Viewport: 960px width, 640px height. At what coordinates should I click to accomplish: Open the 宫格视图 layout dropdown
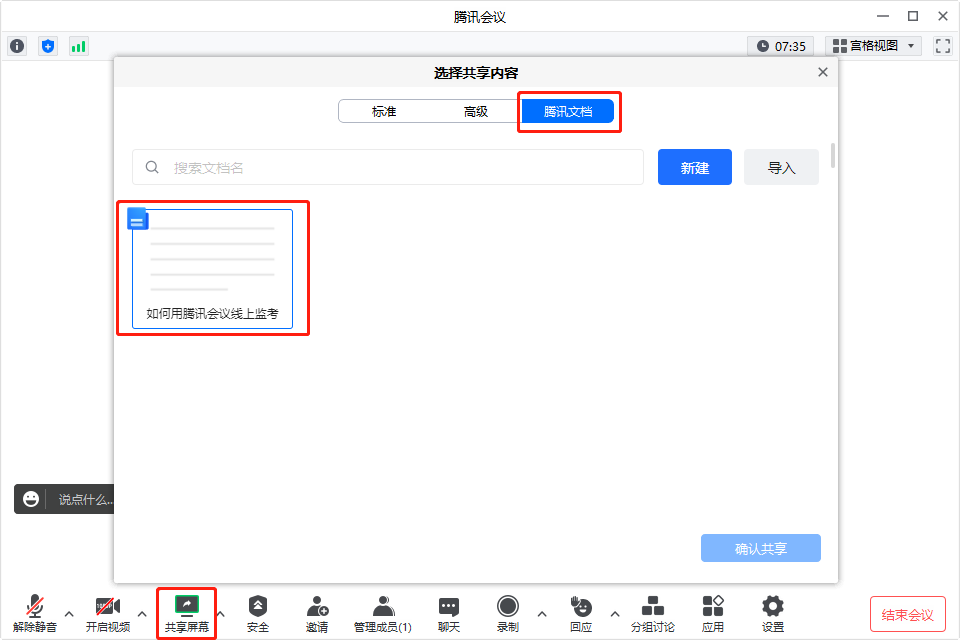(874, 46)
